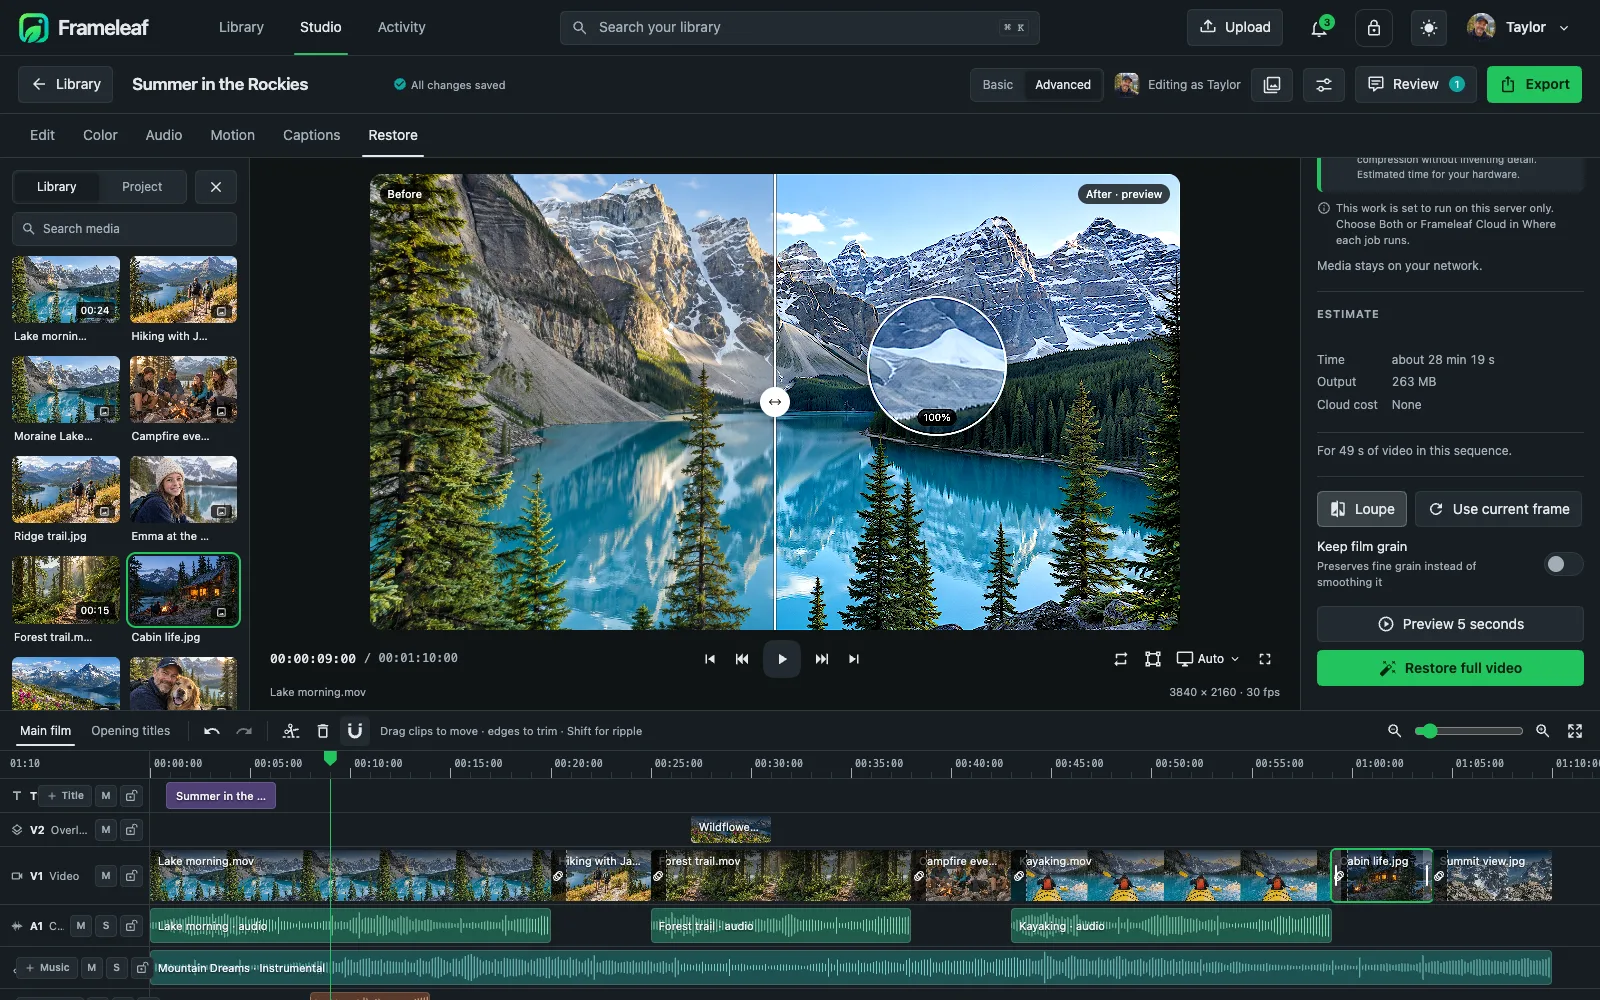
Task: Click the lock icon in top bar
Action: click(1374, 28)
